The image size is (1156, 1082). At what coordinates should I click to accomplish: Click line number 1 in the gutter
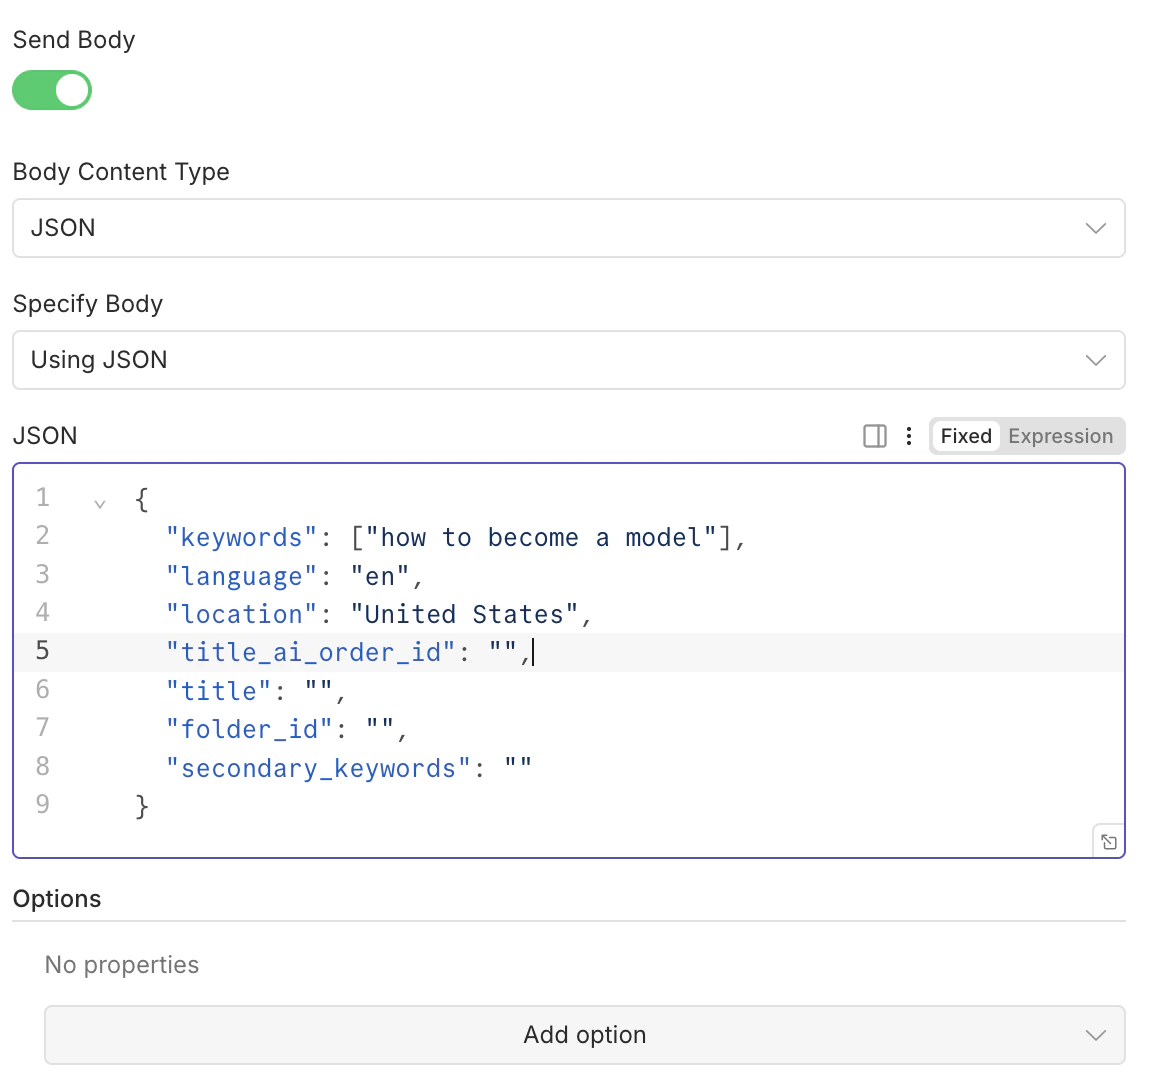(x=42, y=498)
